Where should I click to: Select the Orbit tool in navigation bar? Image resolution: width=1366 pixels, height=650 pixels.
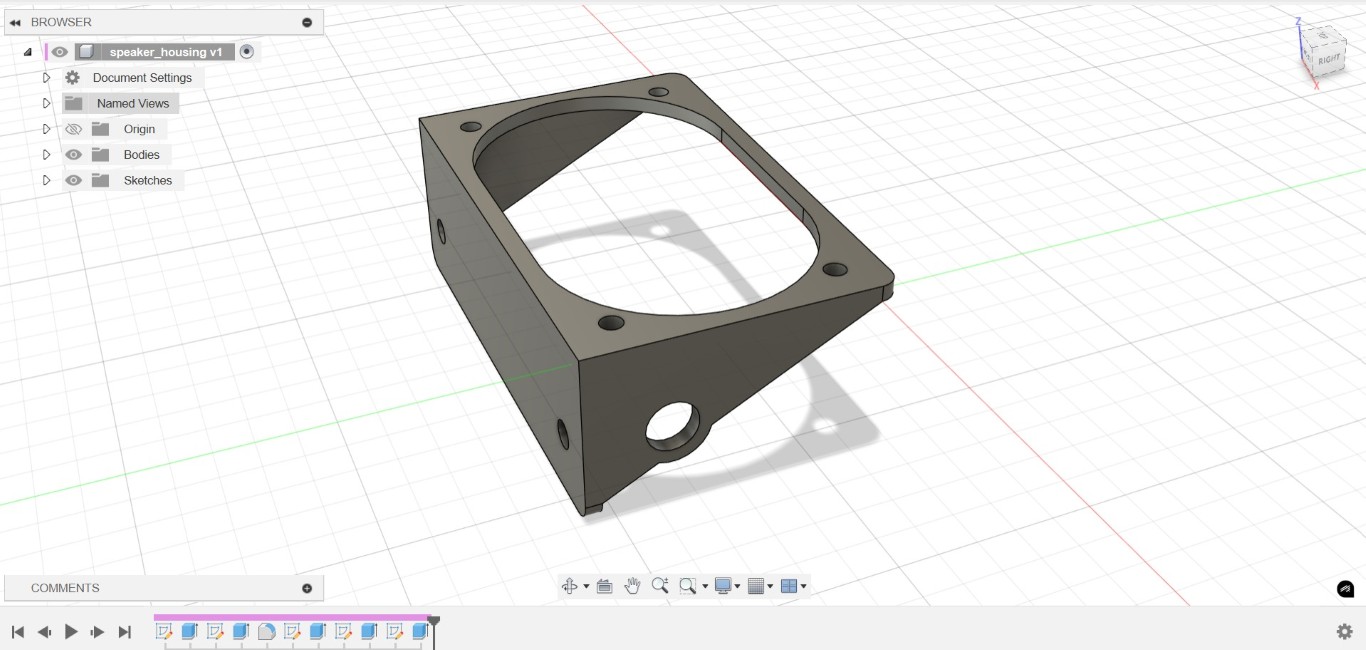coord(569,586)
